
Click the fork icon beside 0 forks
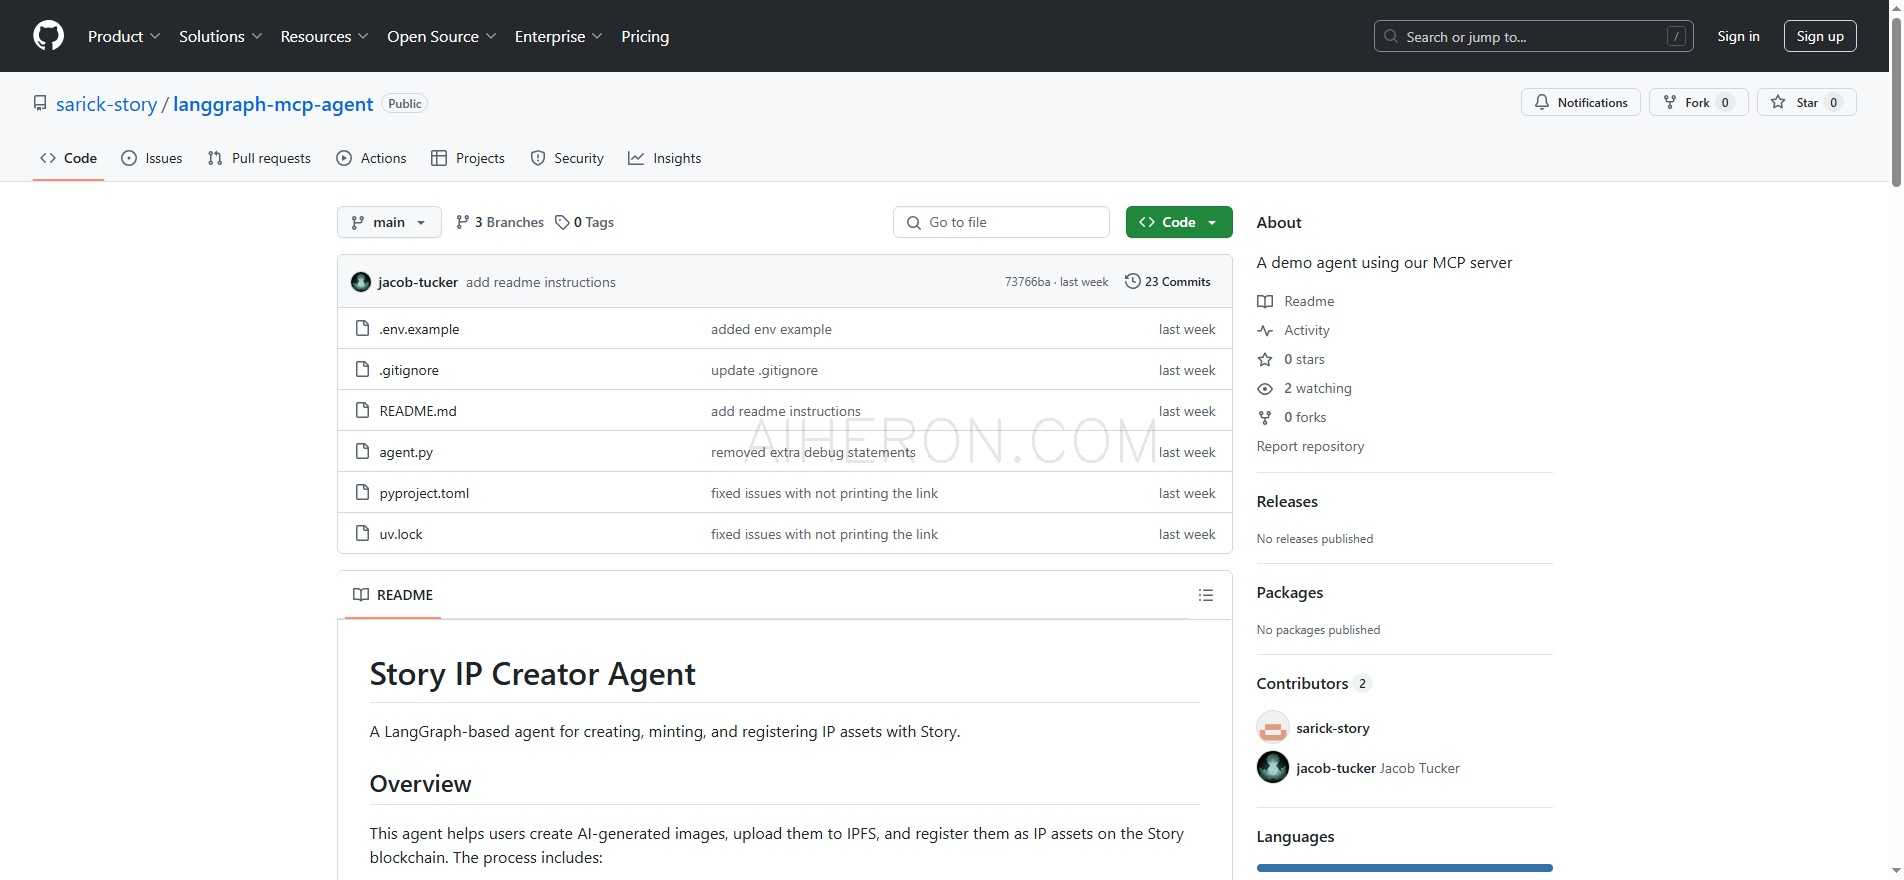tap(1265, 417)
